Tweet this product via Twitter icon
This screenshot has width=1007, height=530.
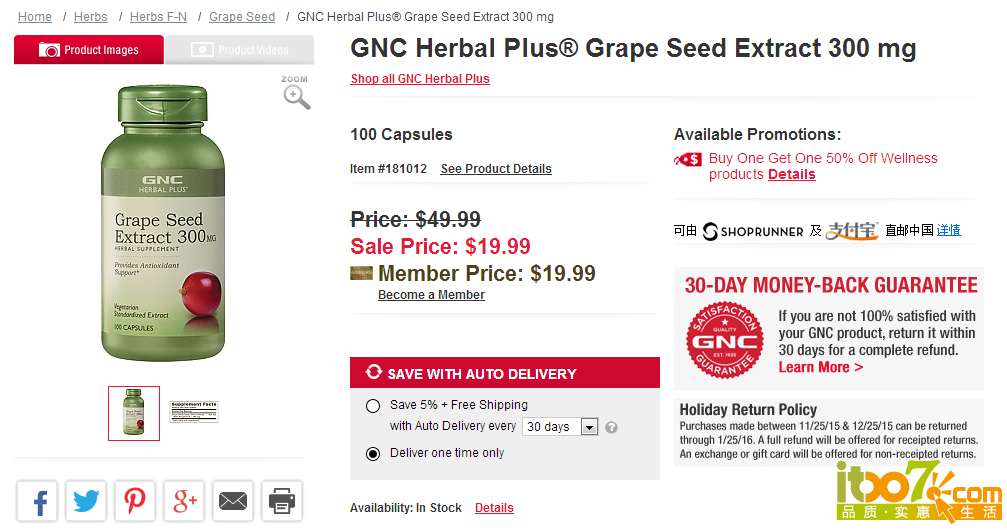[x=86, y=500]
